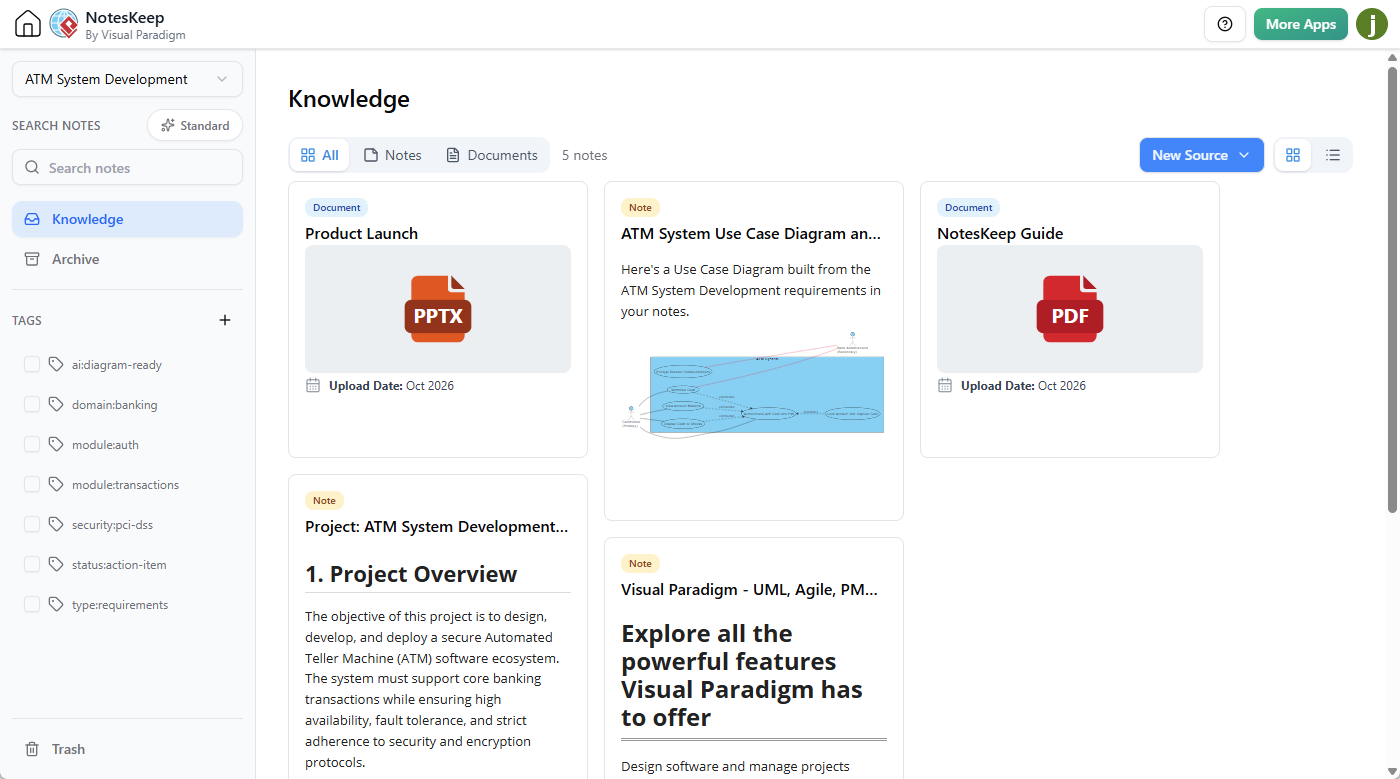Click the tag icon beside domain:banking
The height and width of the screenshot is (779, 1400).
click(x=56, y=404)
